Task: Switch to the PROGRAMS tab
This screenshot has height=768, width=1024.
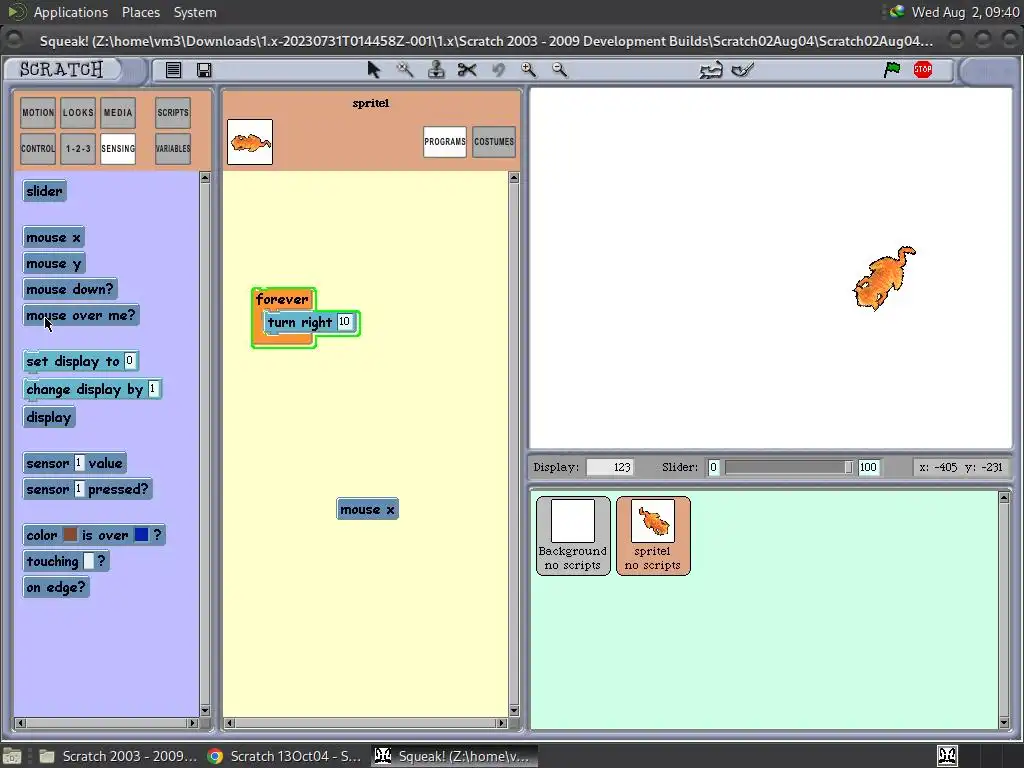Action: (x=445, y=142)
